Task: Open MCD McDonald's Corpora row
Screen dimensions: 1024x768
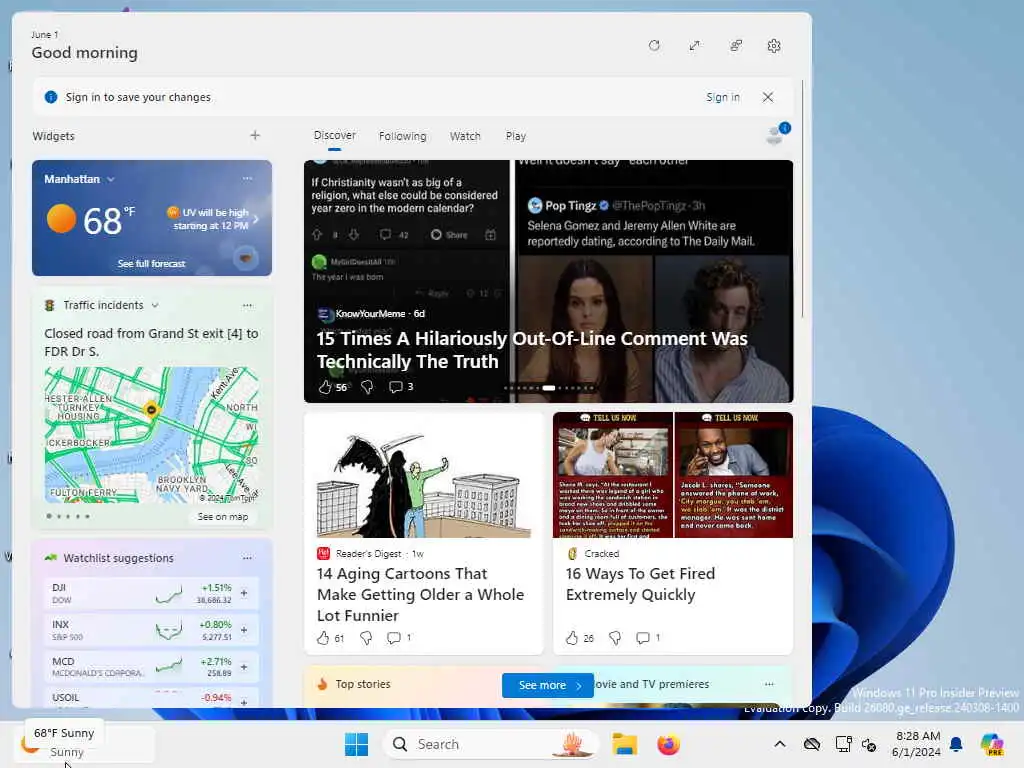Action: tap(152, 667)
